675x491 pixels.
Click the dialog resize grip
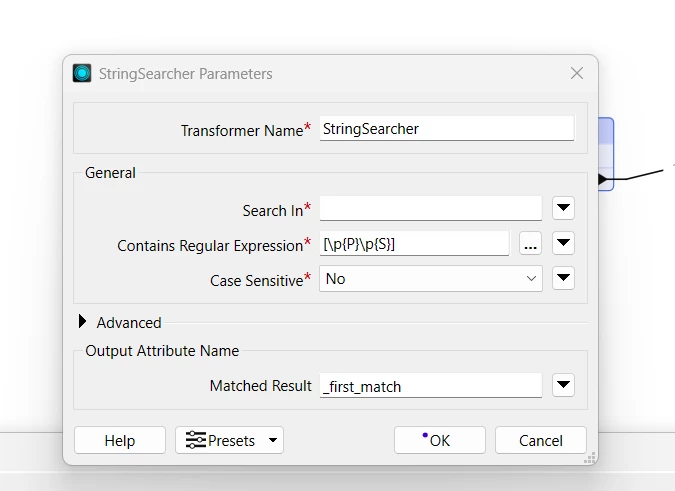pos(590,457)
